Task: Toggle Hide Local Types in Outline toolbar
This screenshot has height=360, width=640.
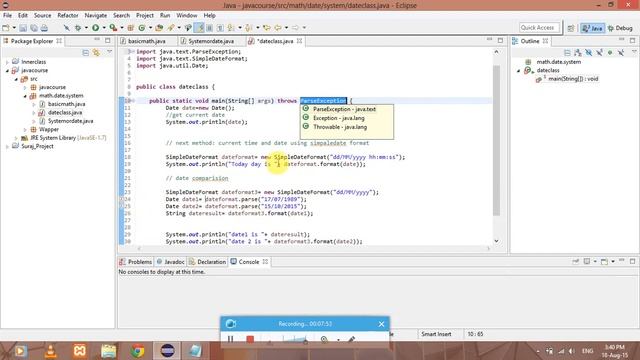Action: [621, 53]
